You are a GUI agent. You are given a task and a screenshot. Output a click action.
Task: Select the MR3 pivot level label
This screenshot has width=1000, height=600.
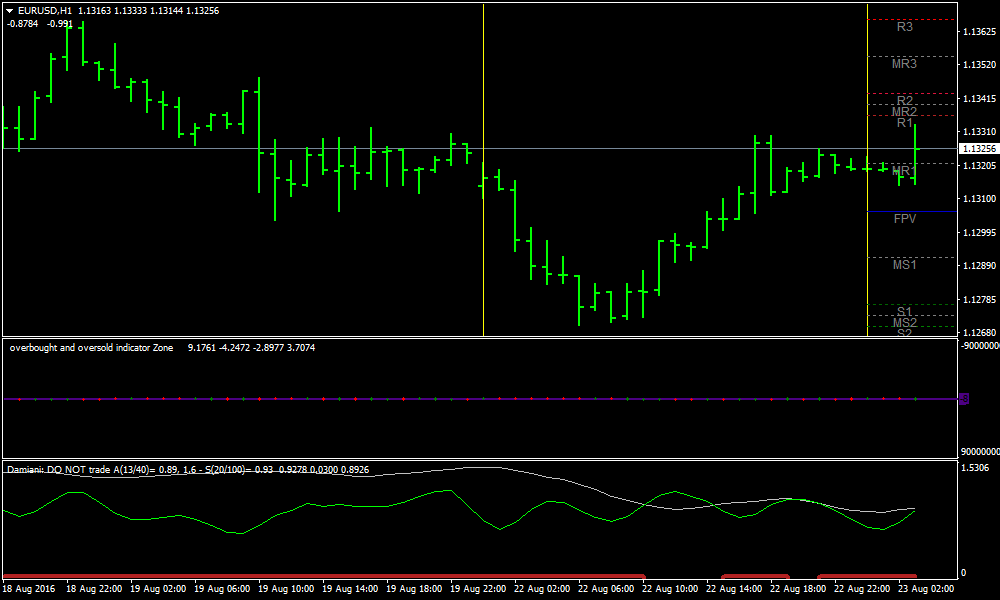[x=904, y=64]
